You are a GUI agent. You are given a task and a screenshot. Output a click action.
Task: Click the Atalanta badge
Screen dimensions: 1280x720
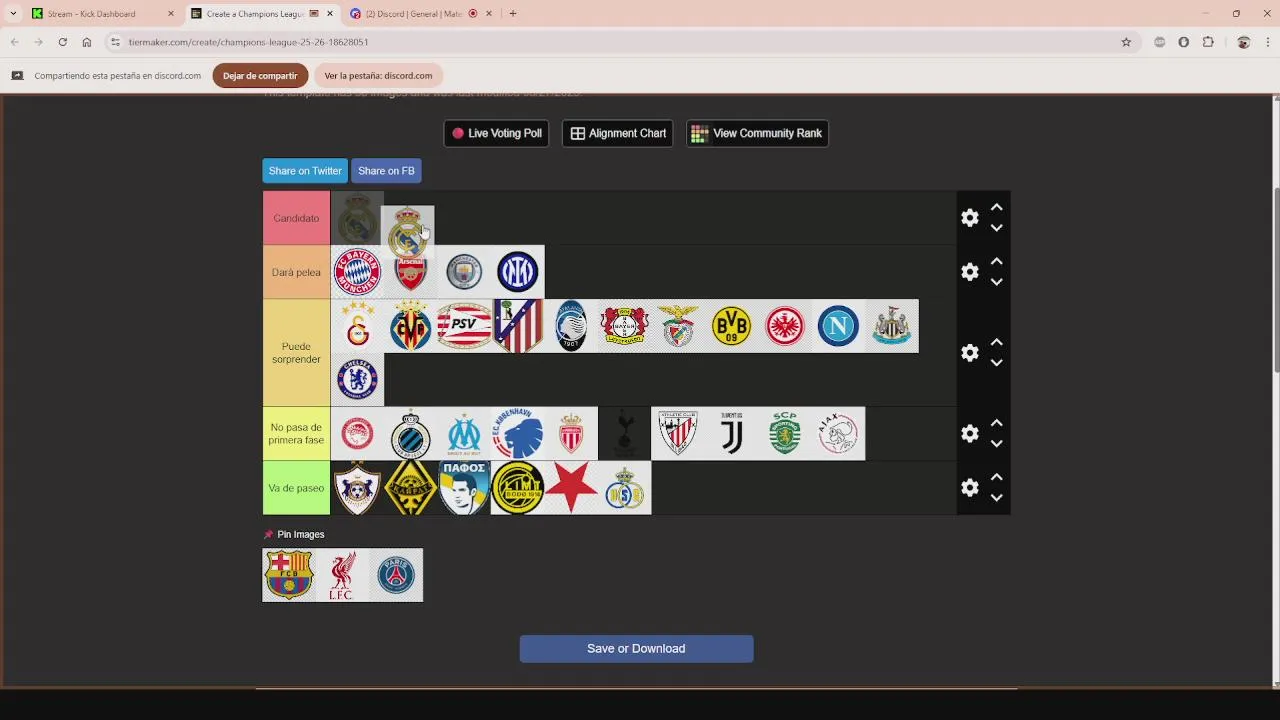click(571, 326)
